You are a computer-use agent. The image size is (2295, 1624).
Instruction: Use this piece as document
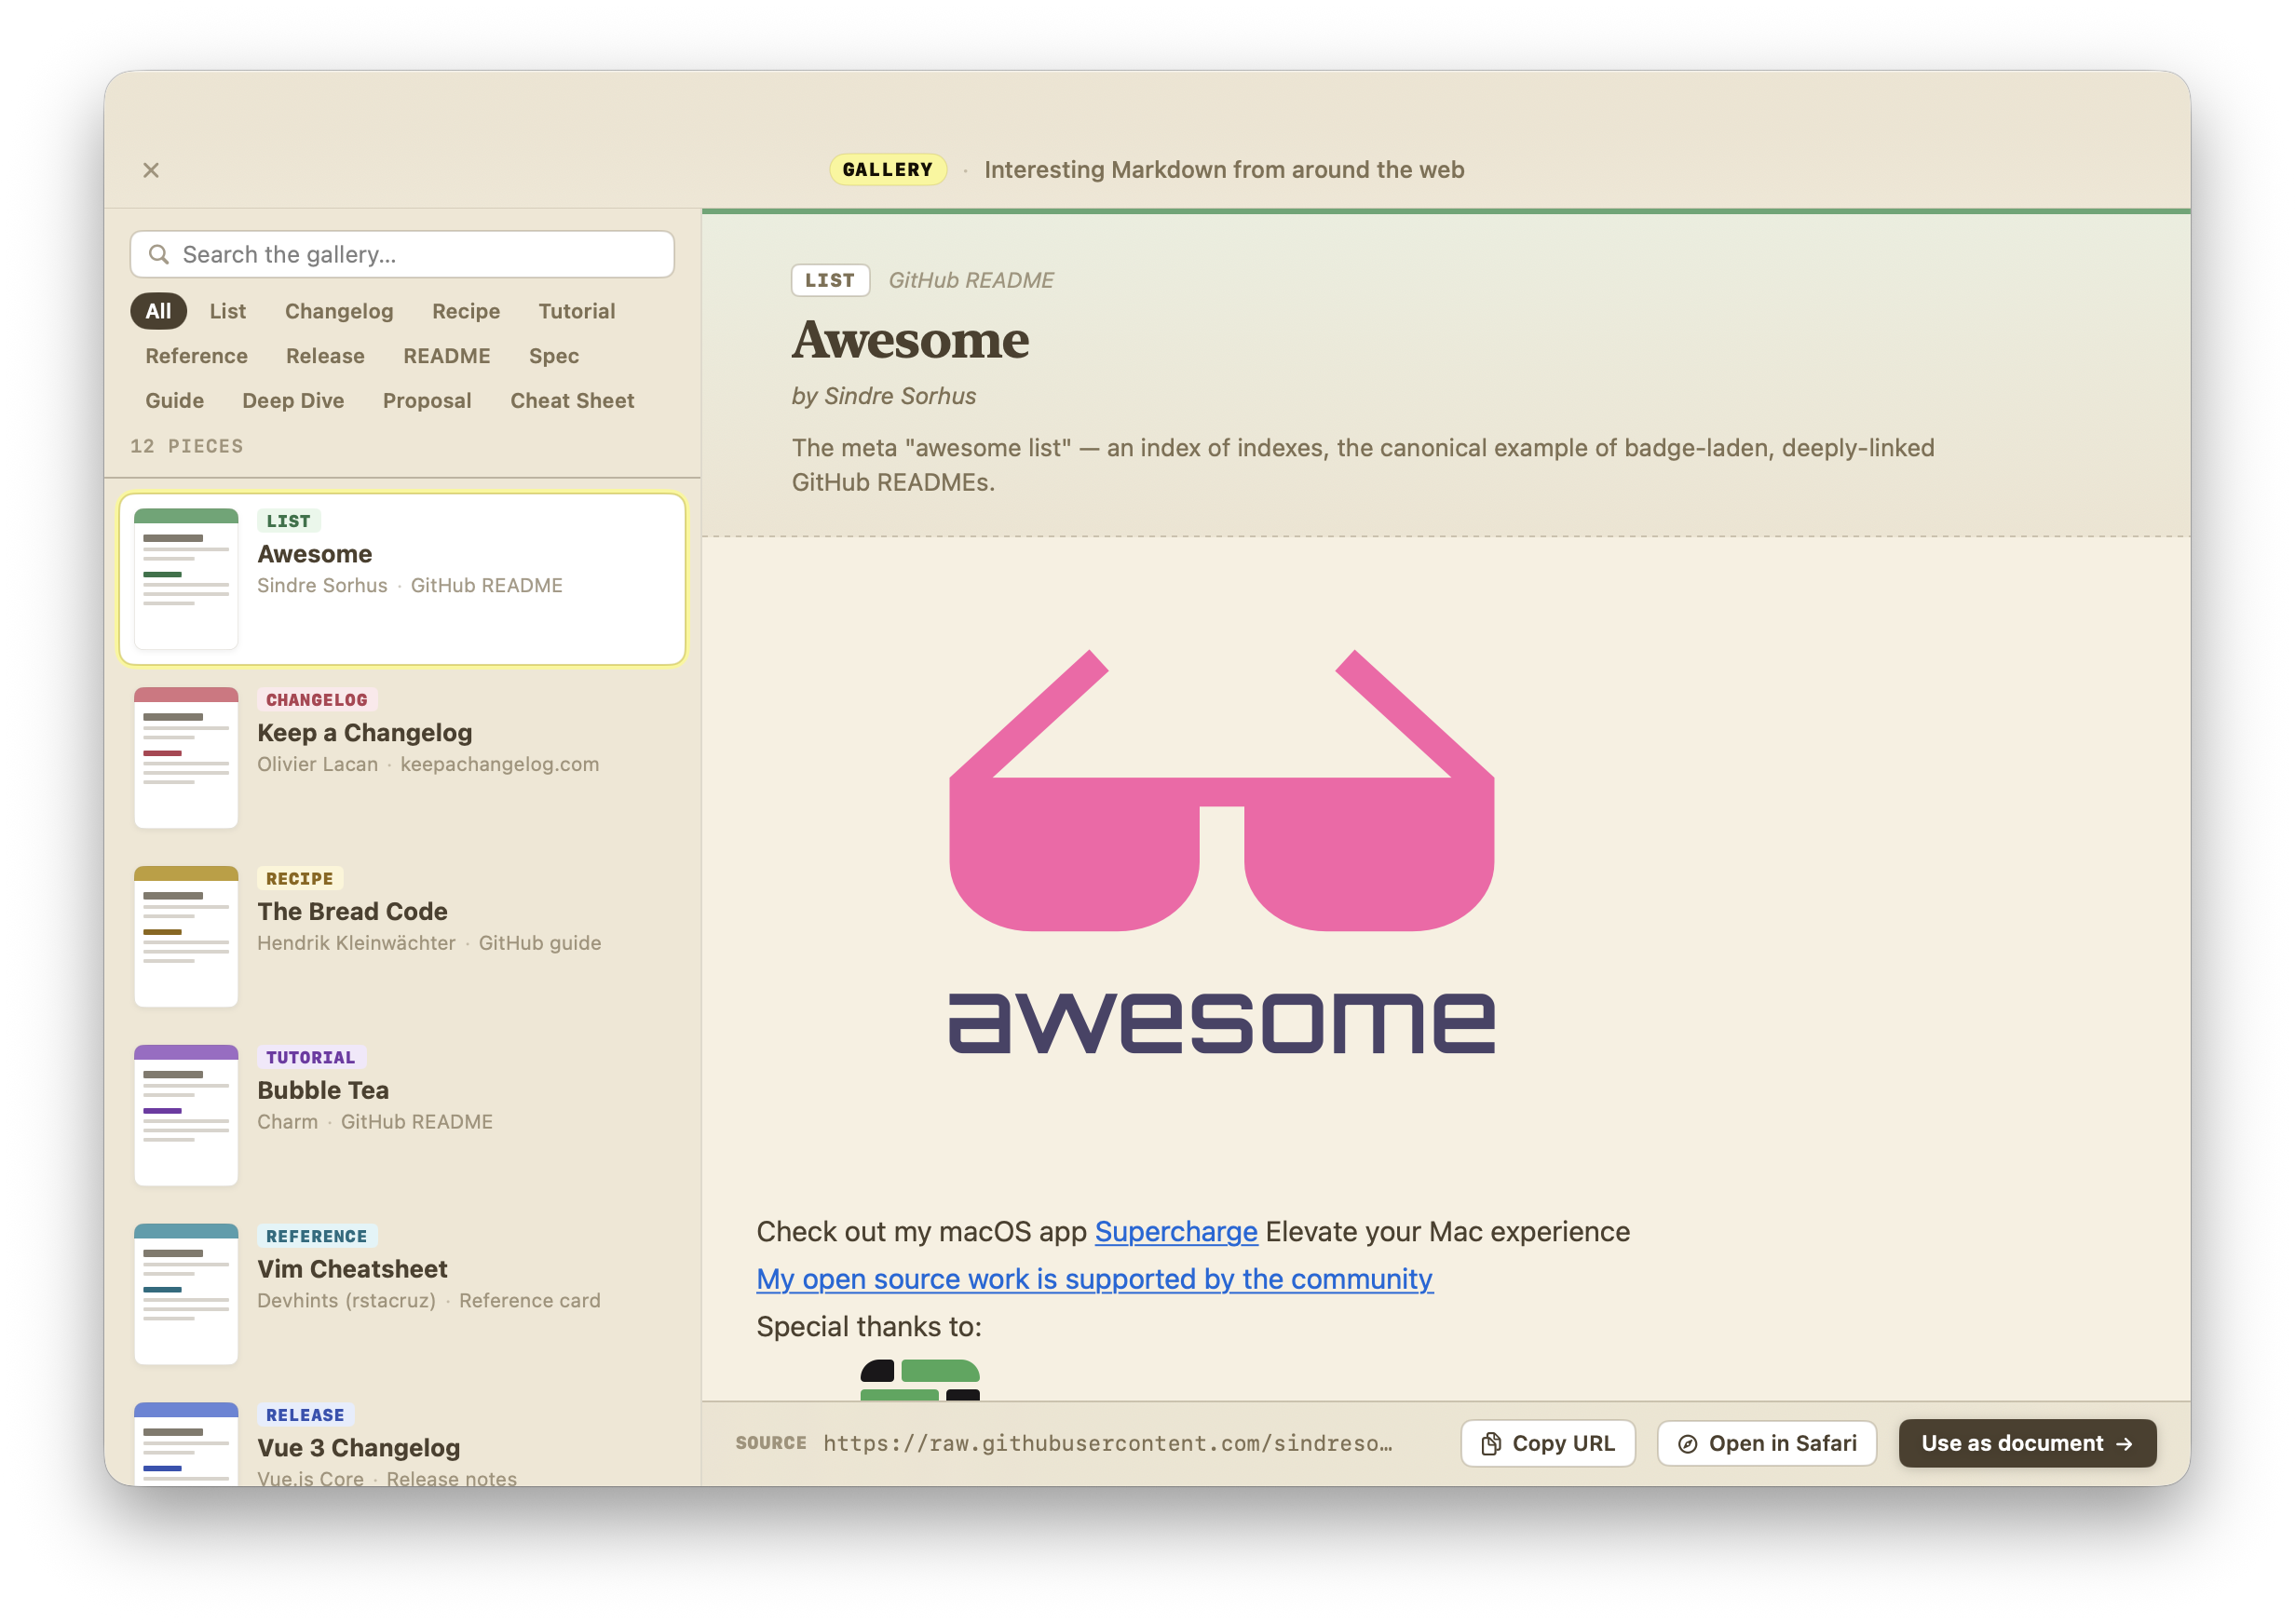click(x=2027, y=1443)
